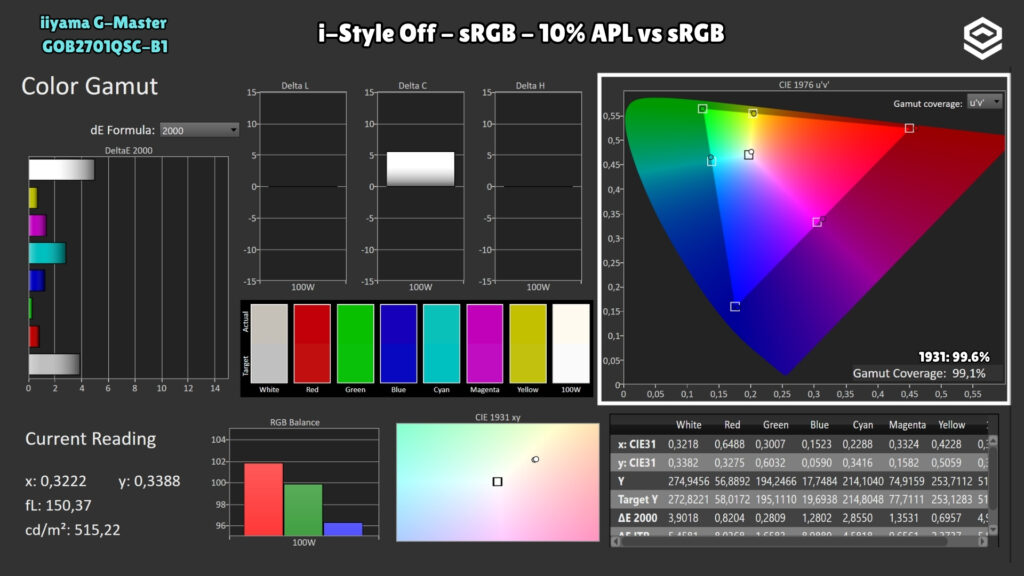The width and height of the screenshot is (1024, 576).
Task: Click the white bar in Delta C chart
Action: pyautogui.click(x=421, y=169)
